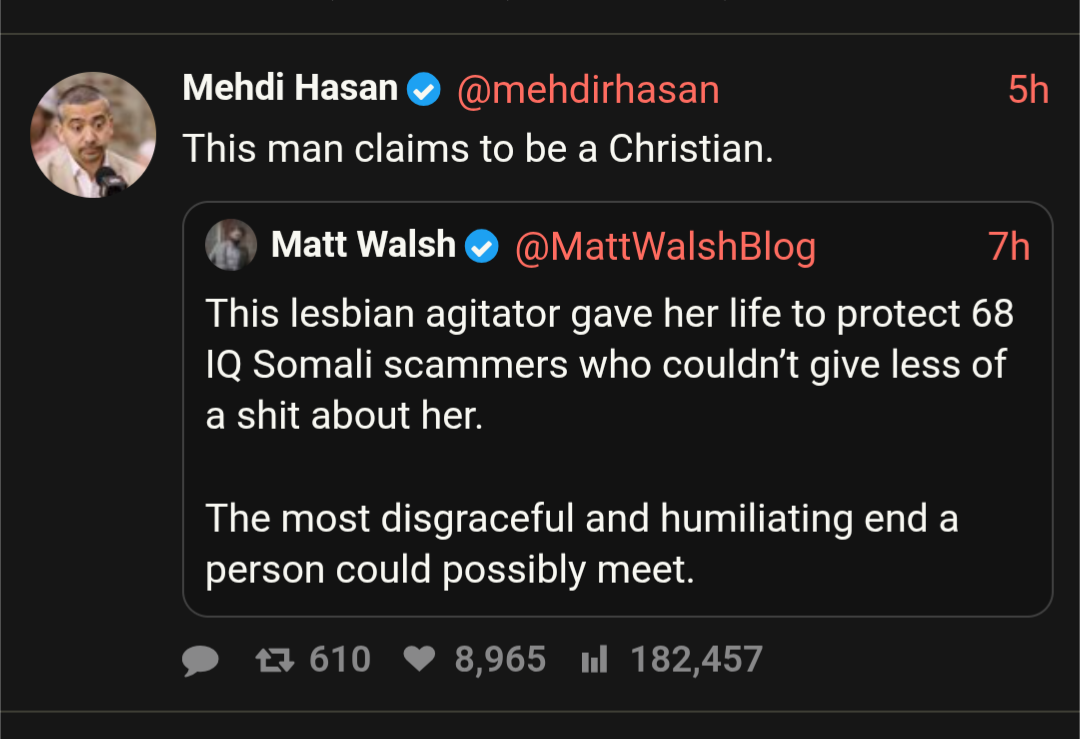
Task: Open Matt Walsh's small avatar
Action: tap(231, 245)
